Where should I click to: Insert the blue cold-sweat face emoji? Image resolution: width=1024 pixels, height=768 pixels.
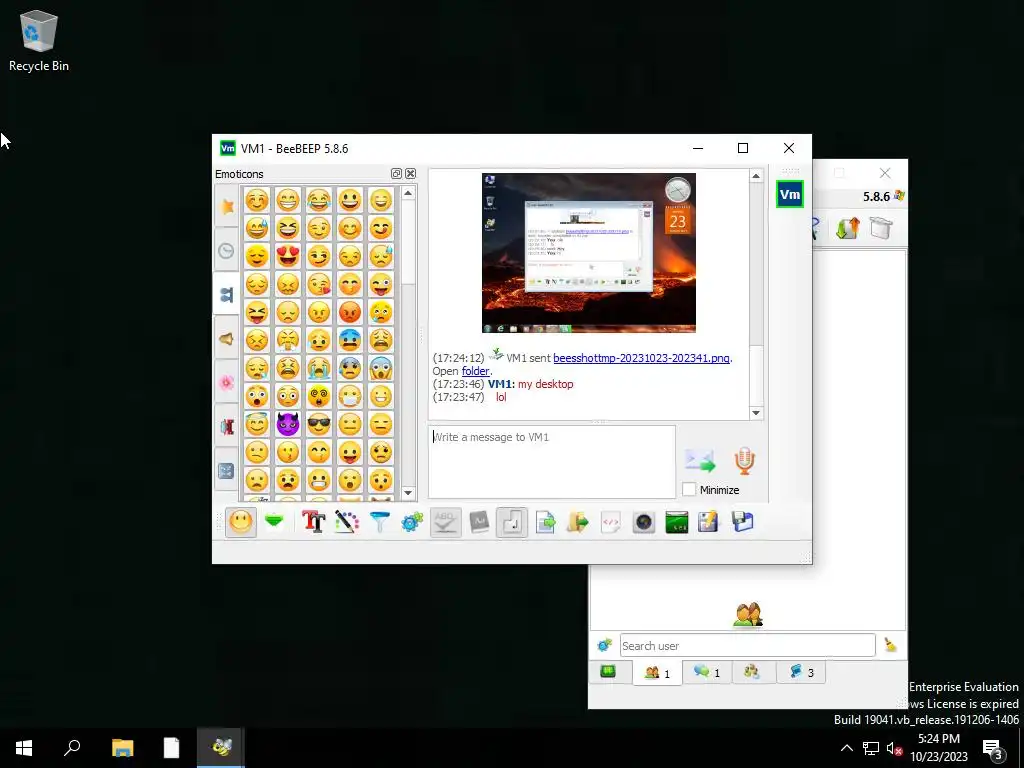[350, 340]
